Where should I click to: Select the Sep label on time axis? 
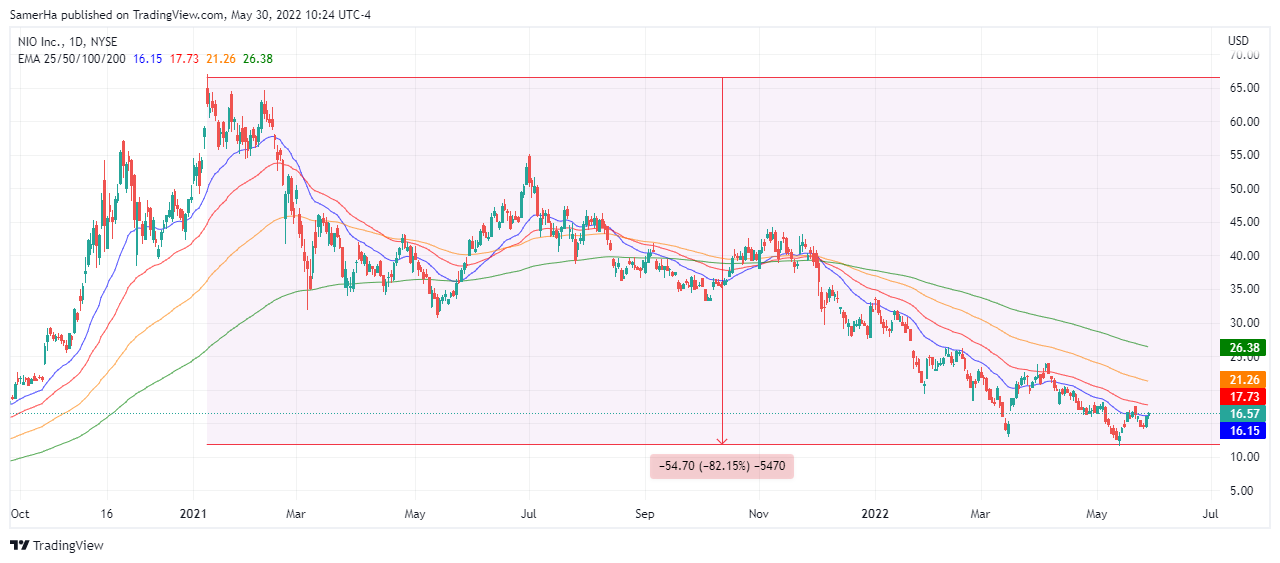[x=645, y=515]
